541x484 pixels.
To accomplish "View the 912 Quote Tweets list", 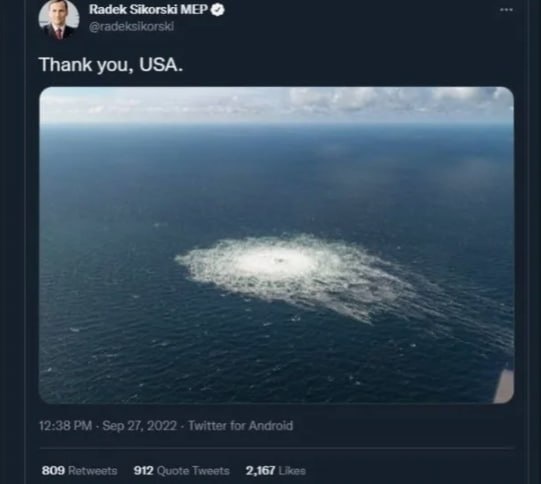I will (x=181, y=471).
